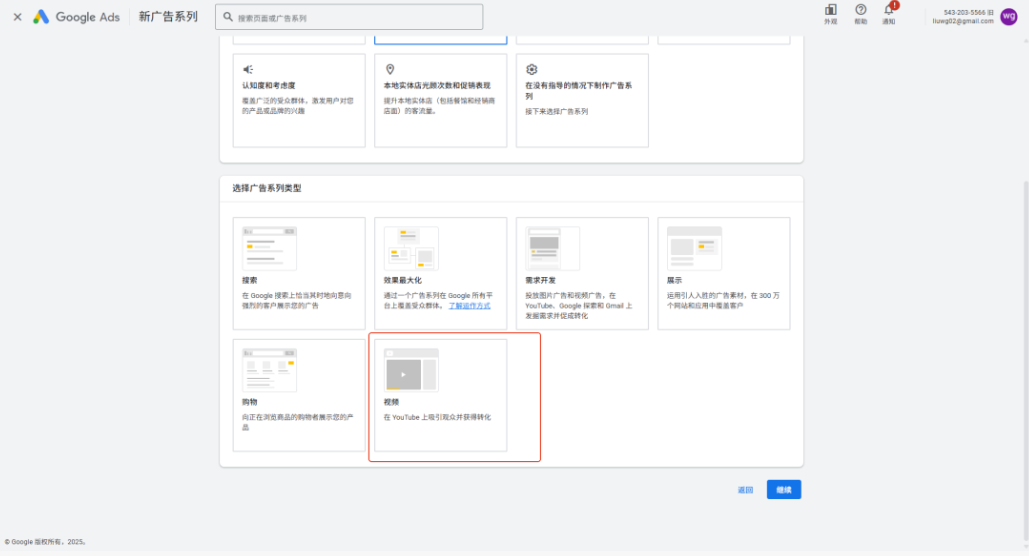The height and width of the screenshot is (556, 1029).
Task: Choose the 需求开发 campaign type card
Action: click(582, 274)
